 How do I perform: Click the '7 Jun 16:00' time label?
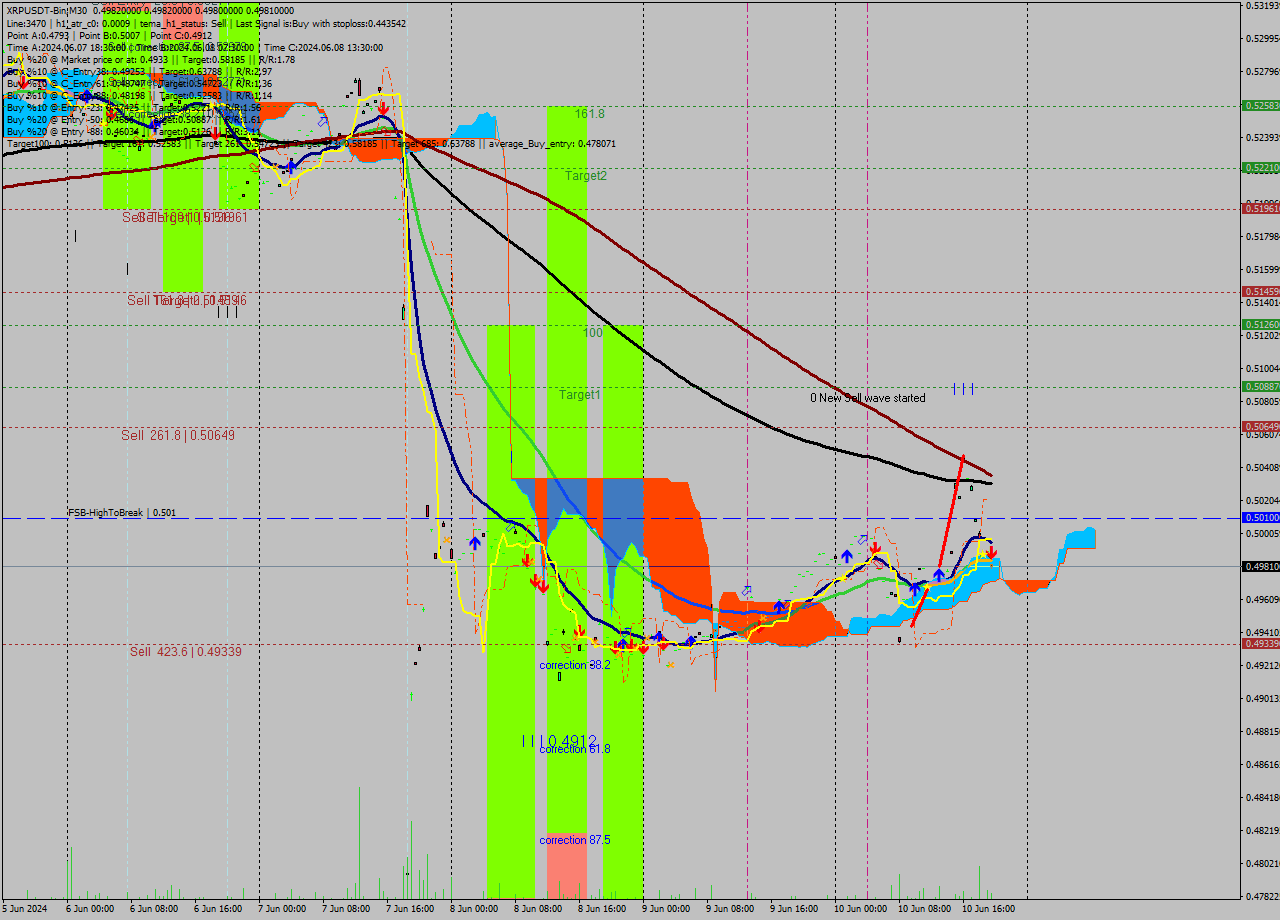(410, 908)
